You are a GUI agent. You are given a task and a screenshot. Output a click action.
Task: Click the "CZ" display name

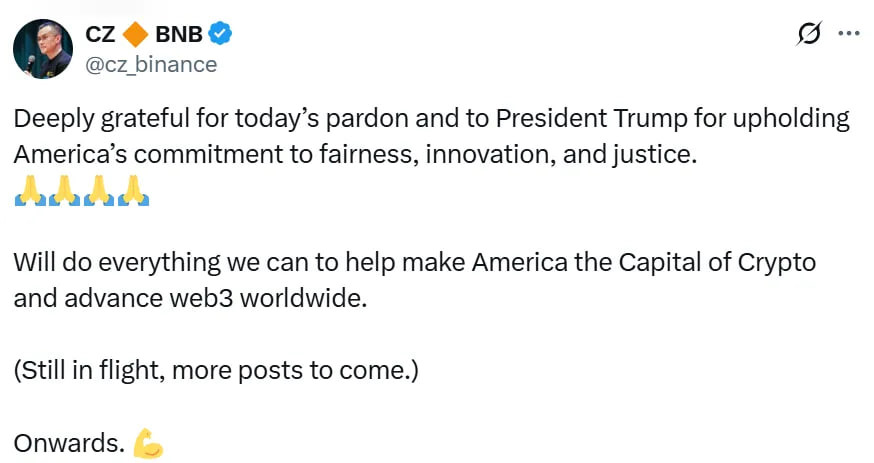pos(101,35)
